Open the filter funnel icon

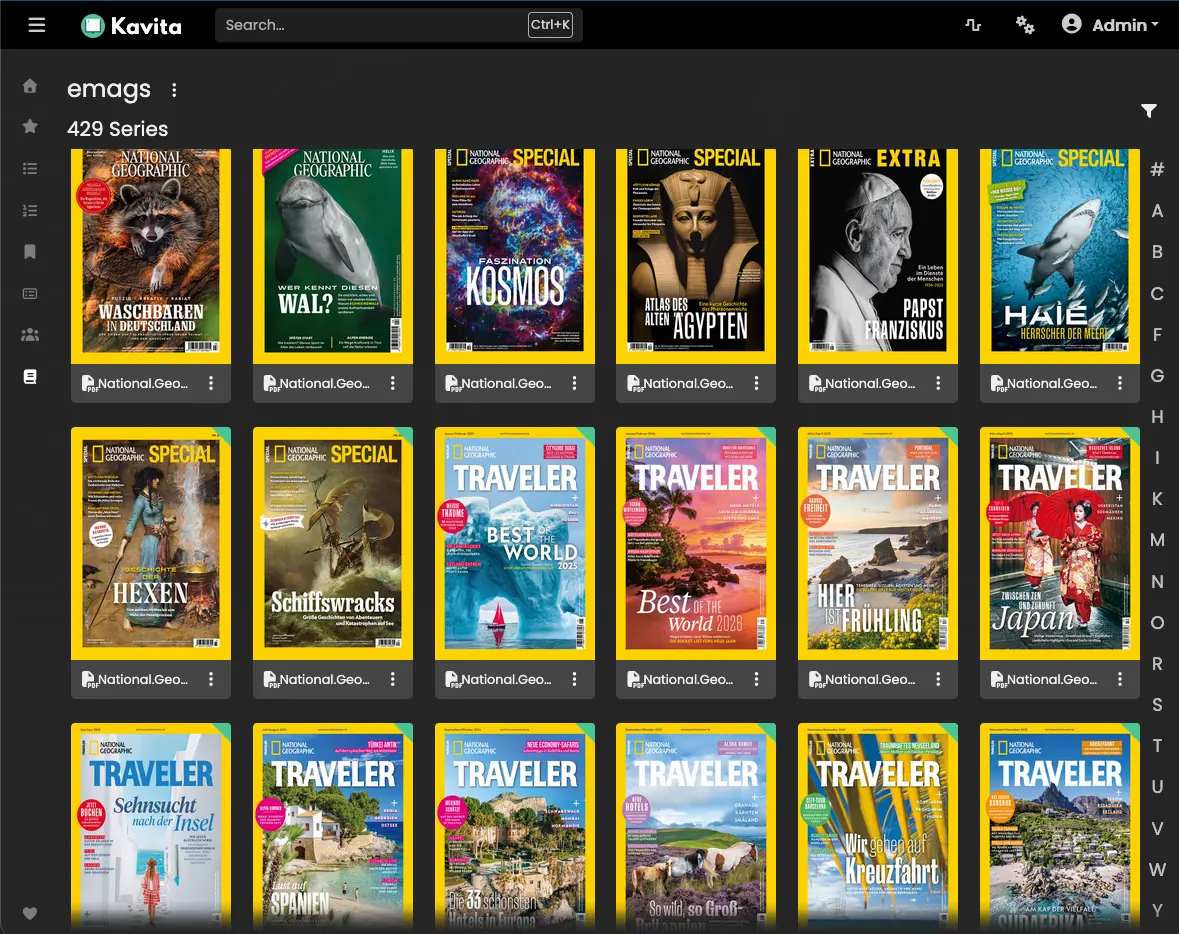pyautogui.click(x=1149, y=111)
